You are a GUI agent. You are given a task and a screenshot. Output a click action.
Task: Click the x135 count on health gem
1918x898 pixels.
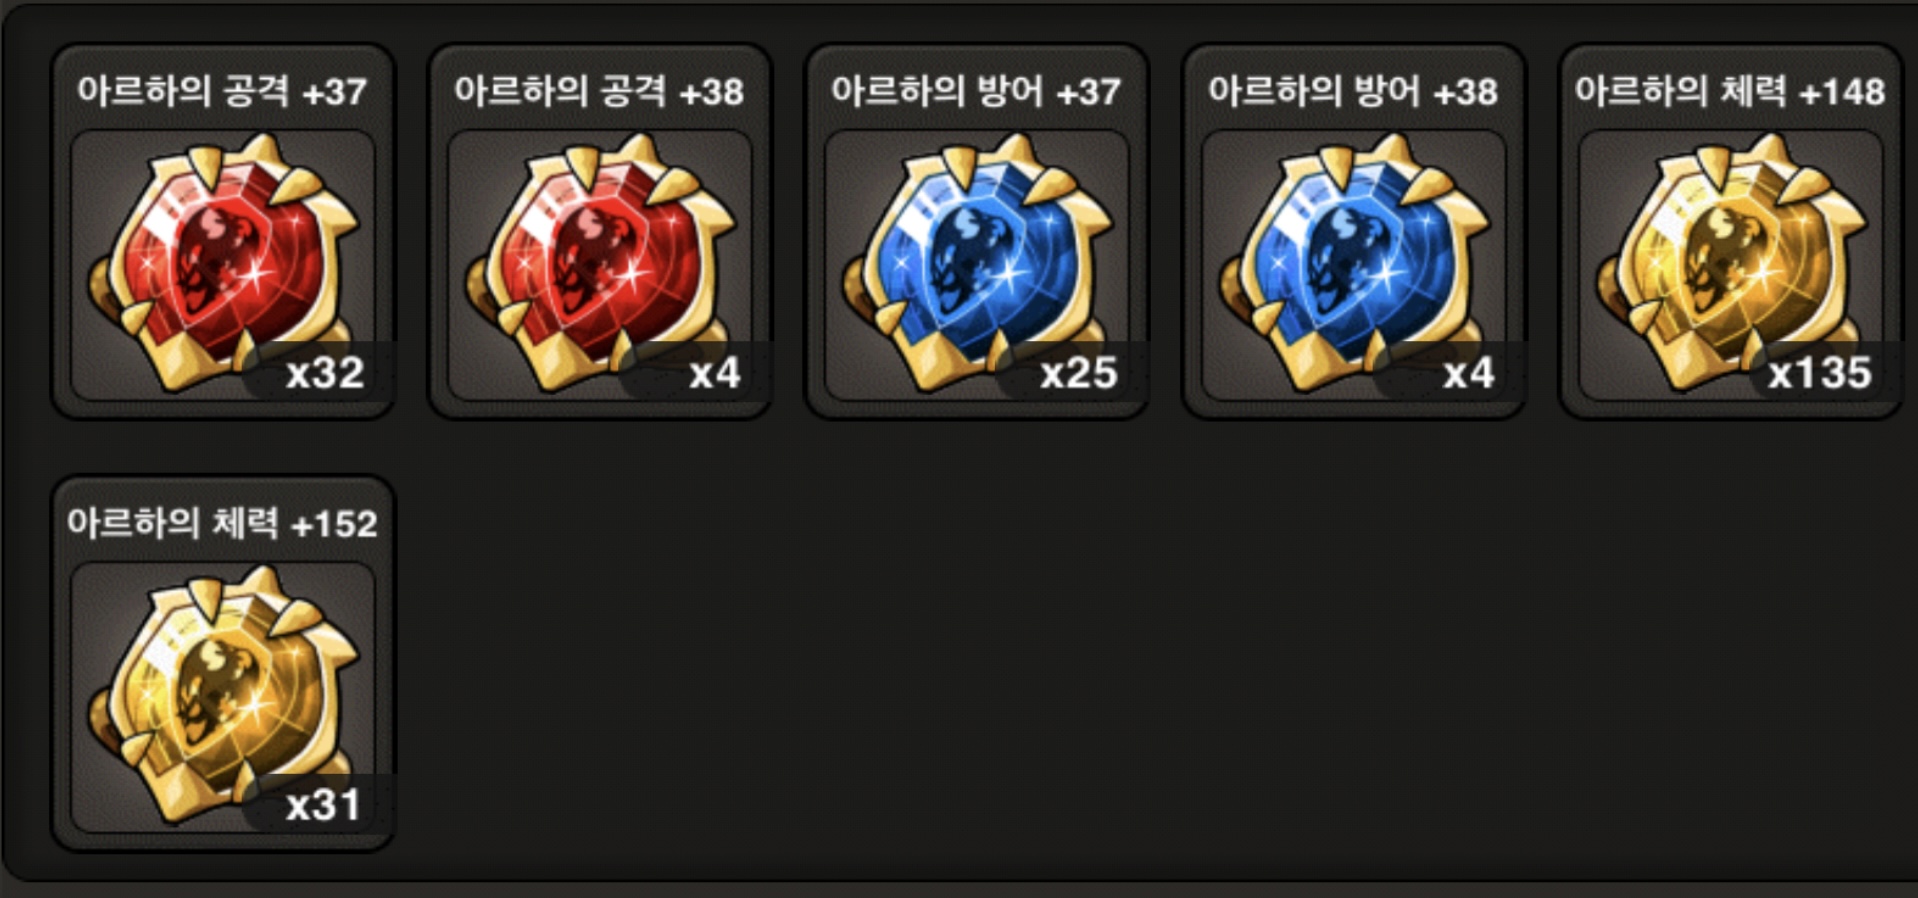[x=1819, y=373]
